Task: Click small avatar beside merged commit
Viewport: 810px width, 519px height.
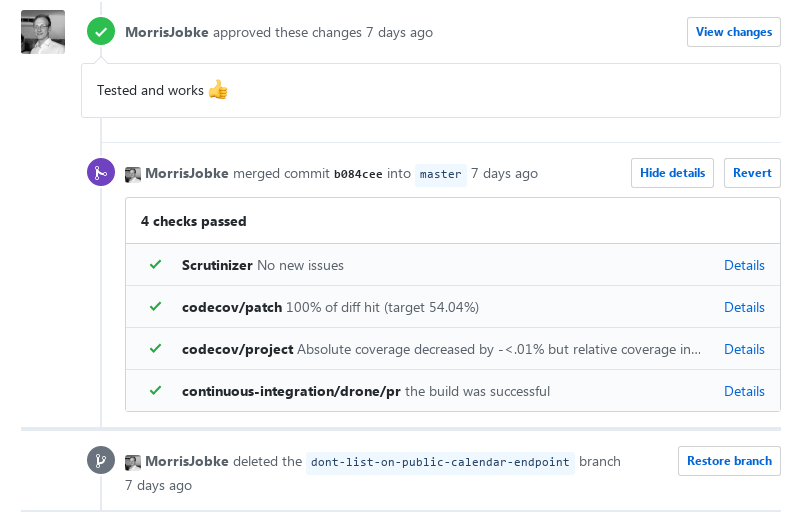Action: [x=133, y=175]
